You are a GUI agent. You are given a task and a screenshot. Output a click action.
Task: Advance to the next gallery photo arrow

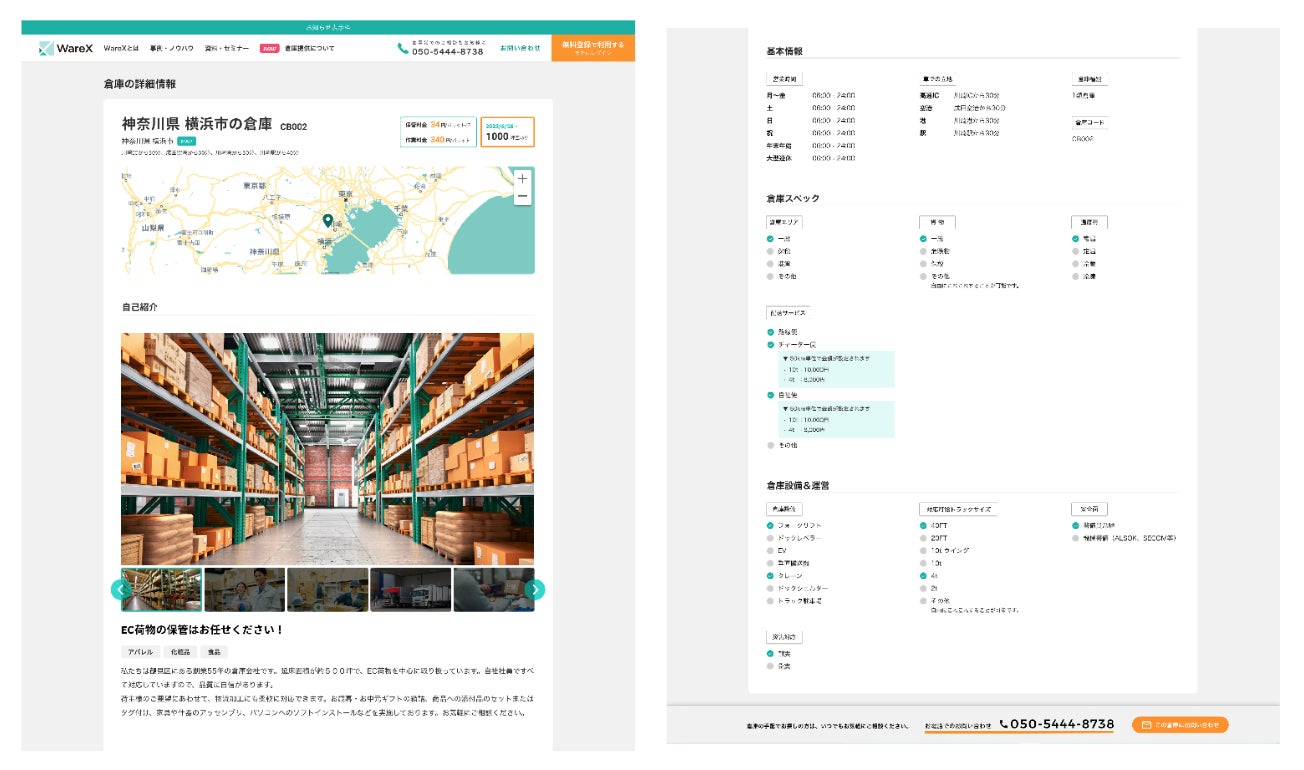pyautogui.click(x=535, y=590)
